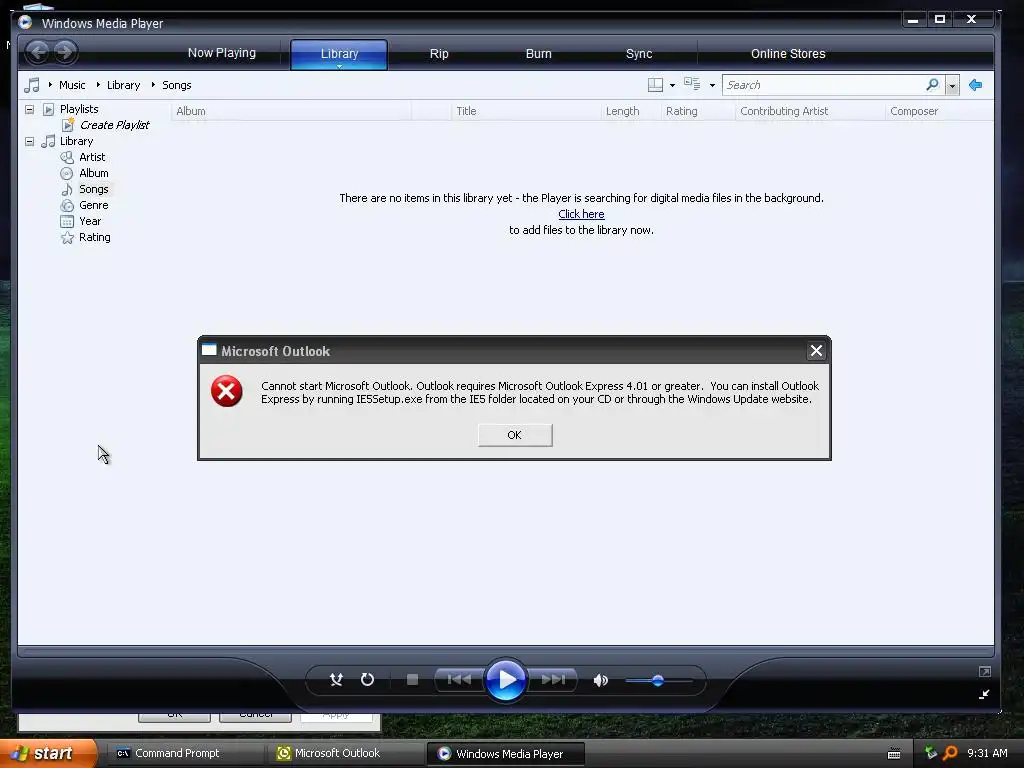The image size is (1024, 768).
Task: Sort by the Composer column header
Action: (940, 111)
